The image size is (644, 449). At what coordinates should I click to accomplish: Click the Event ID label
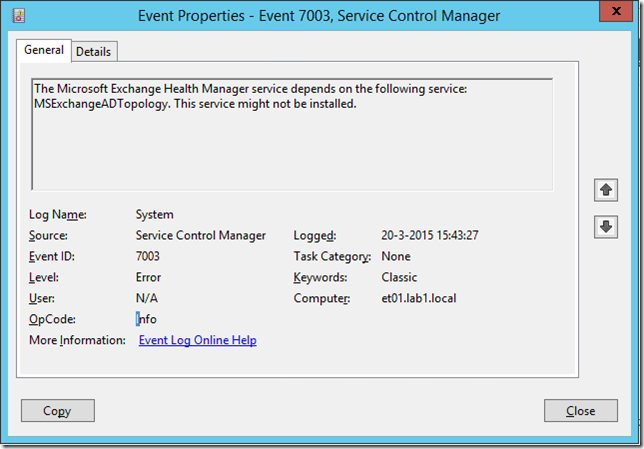pyautogui.click(x=52, y=256)
